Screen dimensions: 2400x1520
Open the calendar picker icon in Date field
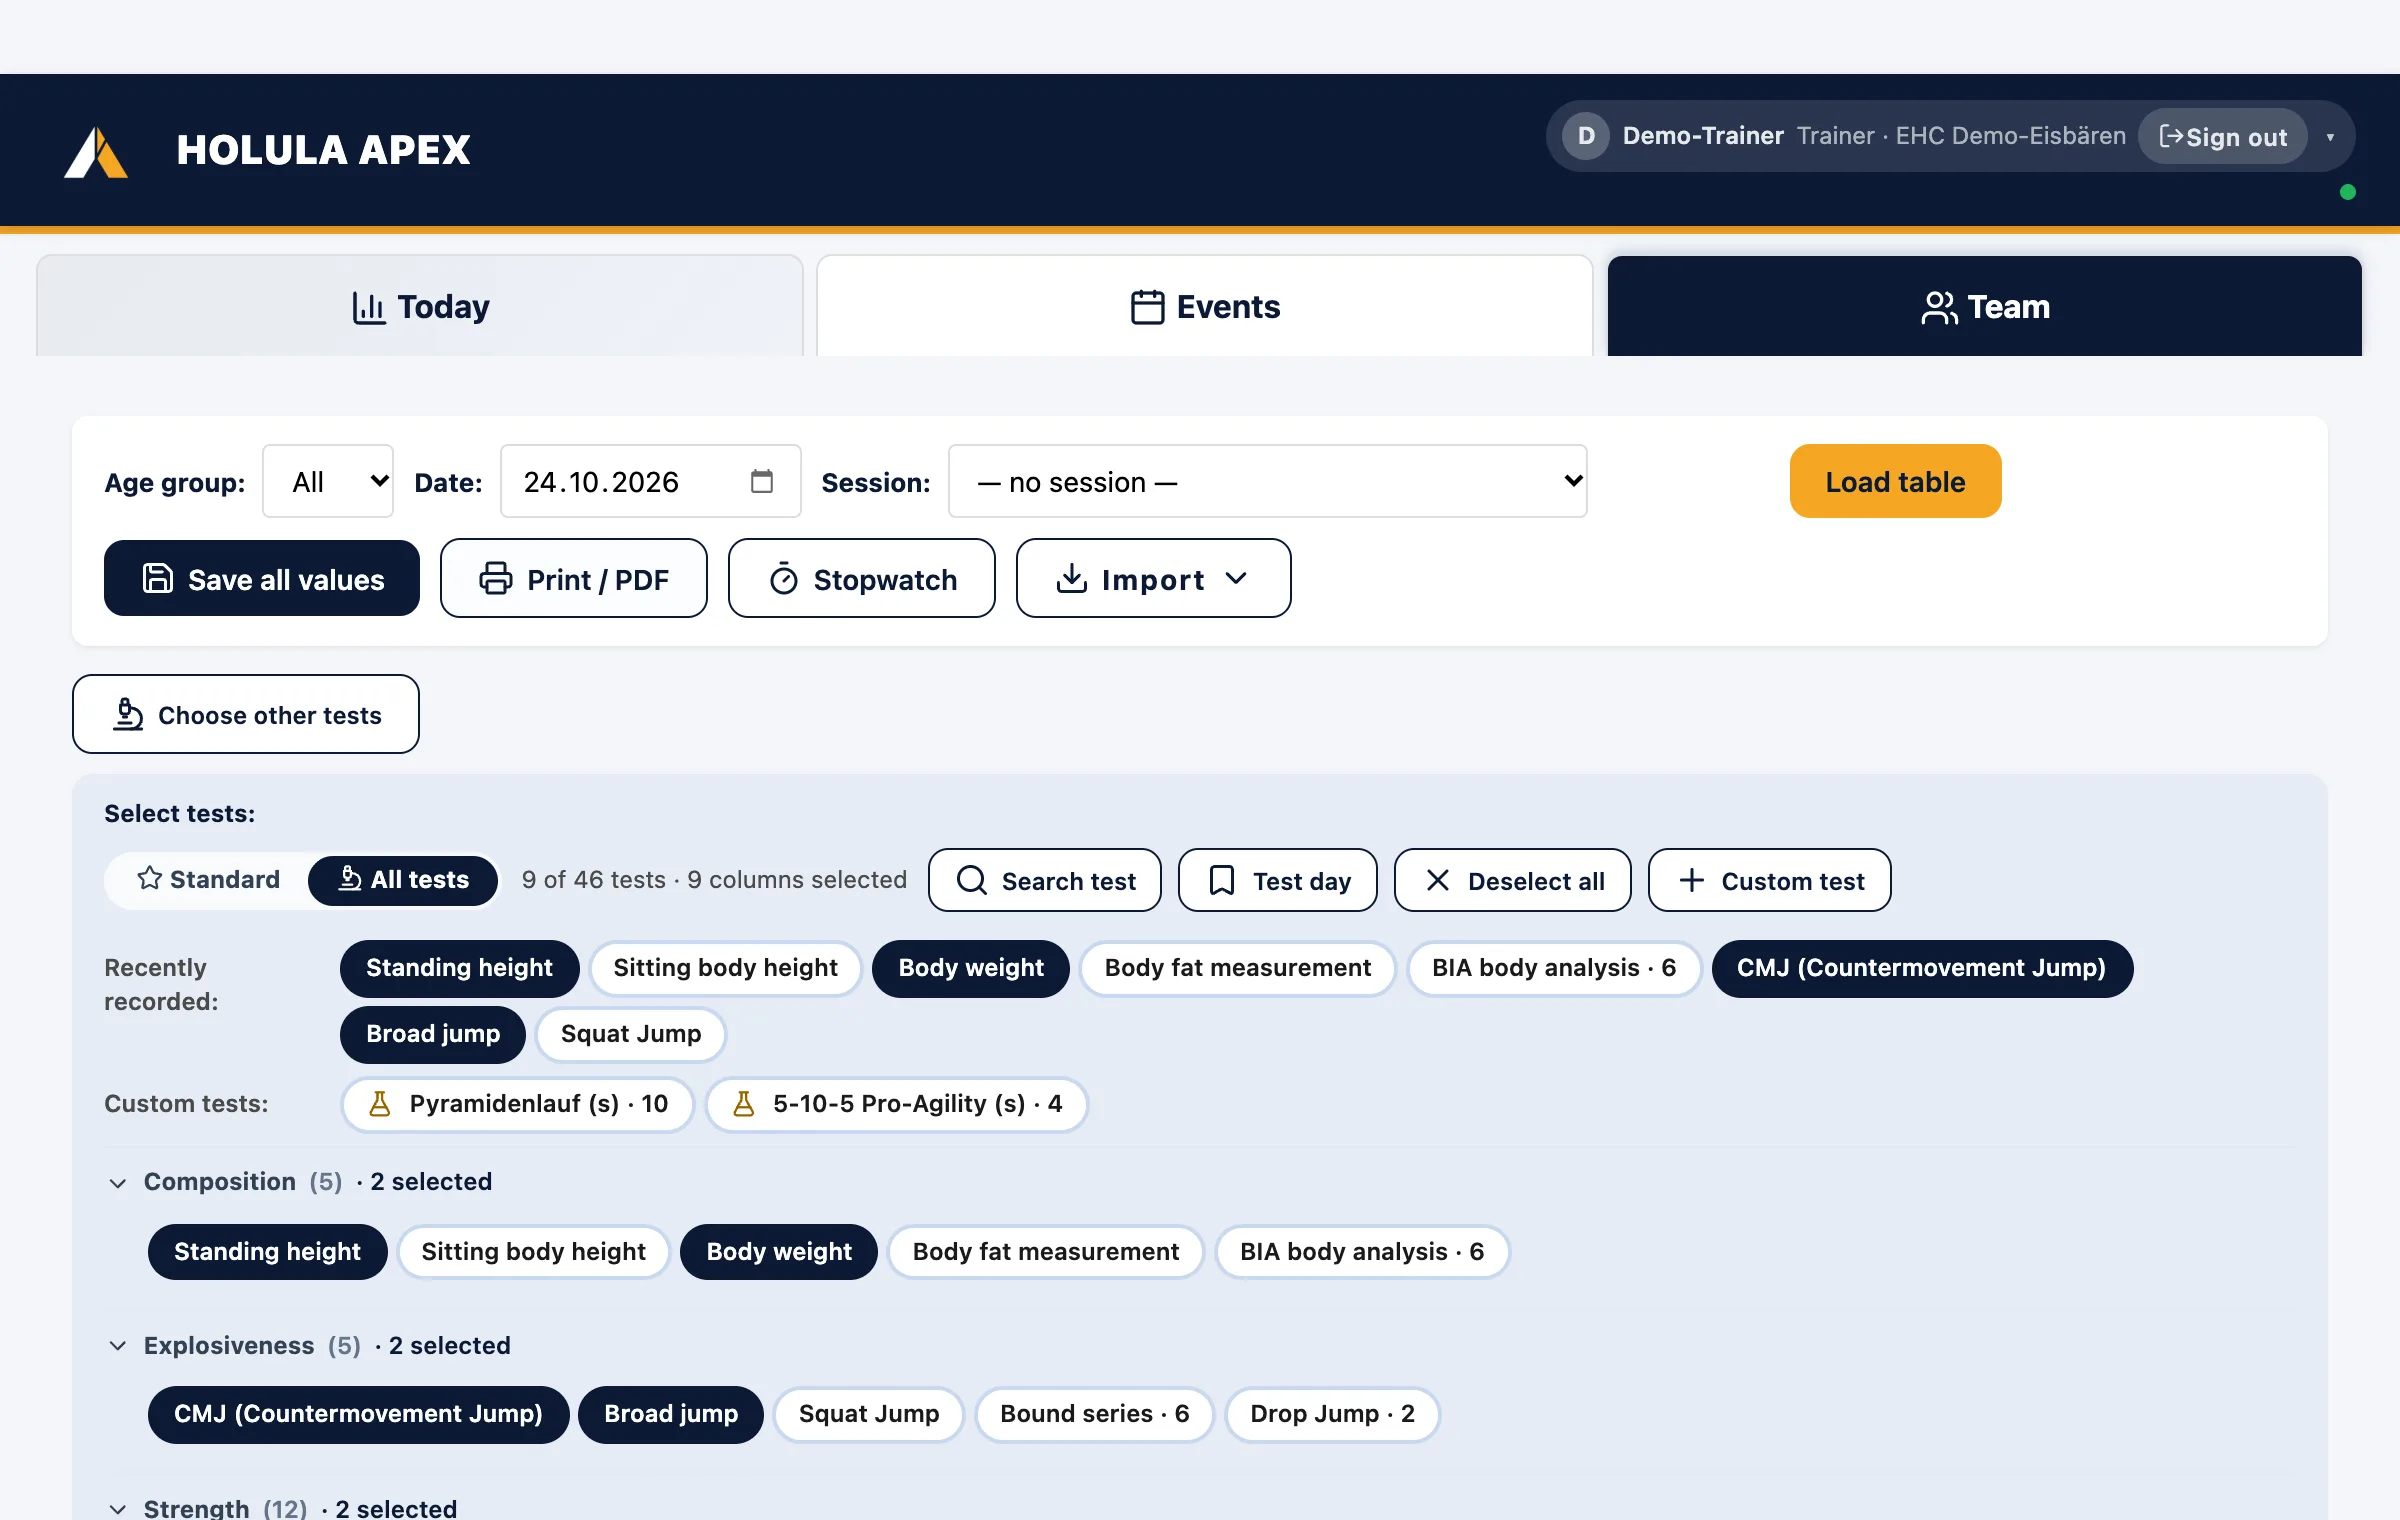point(762,481)
